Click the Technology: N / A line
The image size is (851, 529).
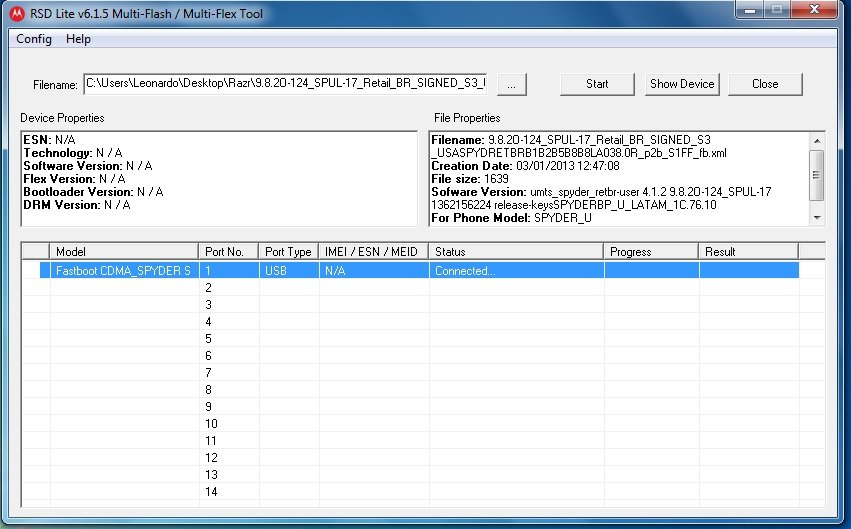pyautogui.click(x=73, y=153)
